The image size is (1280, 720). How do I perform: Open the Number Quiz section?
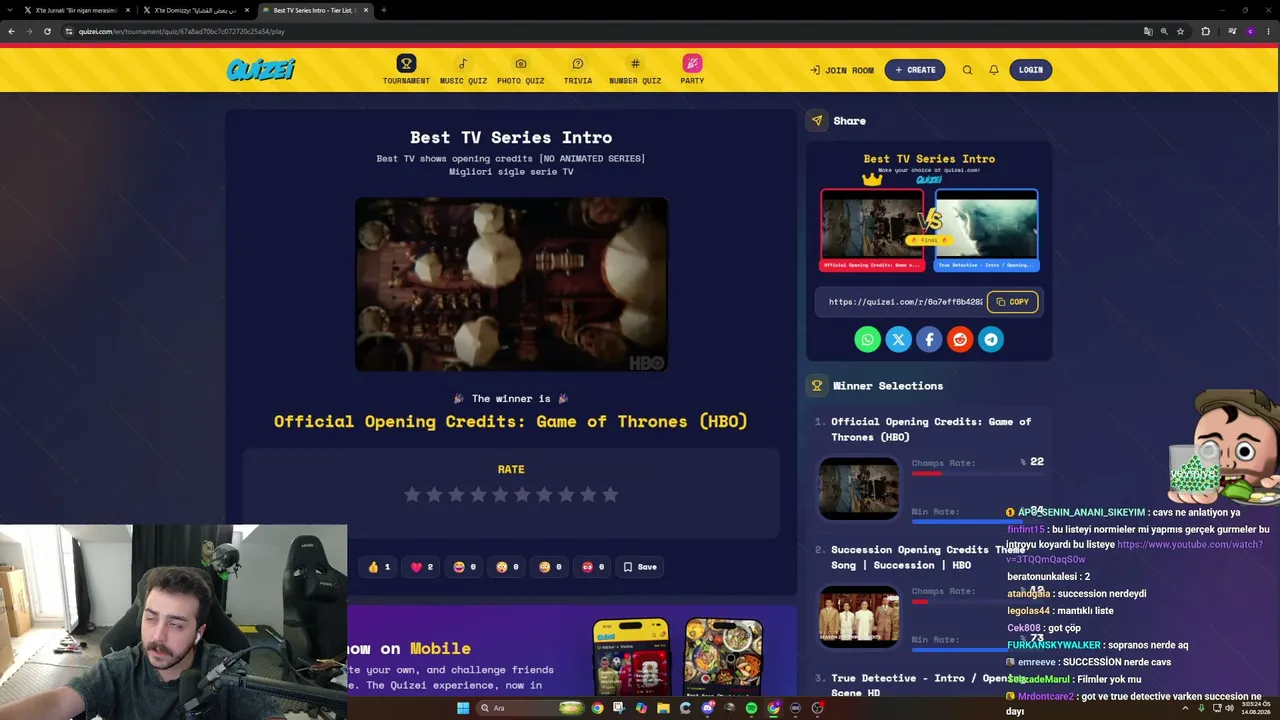(x=635, y=70)
